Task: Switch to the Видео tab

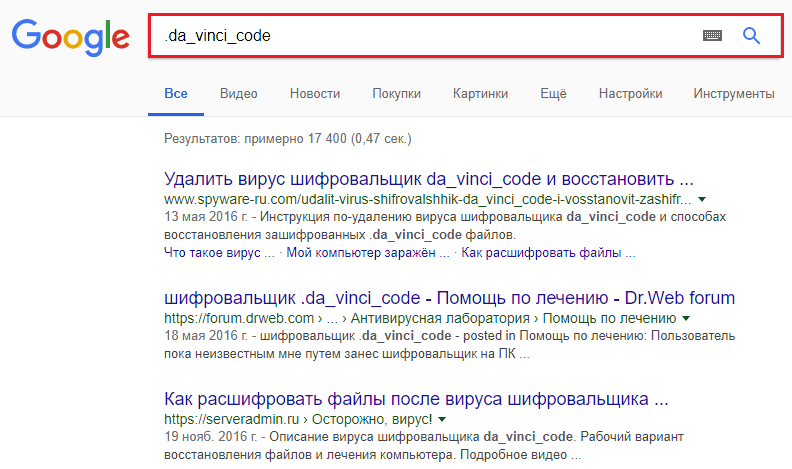Action: (239, 94)
